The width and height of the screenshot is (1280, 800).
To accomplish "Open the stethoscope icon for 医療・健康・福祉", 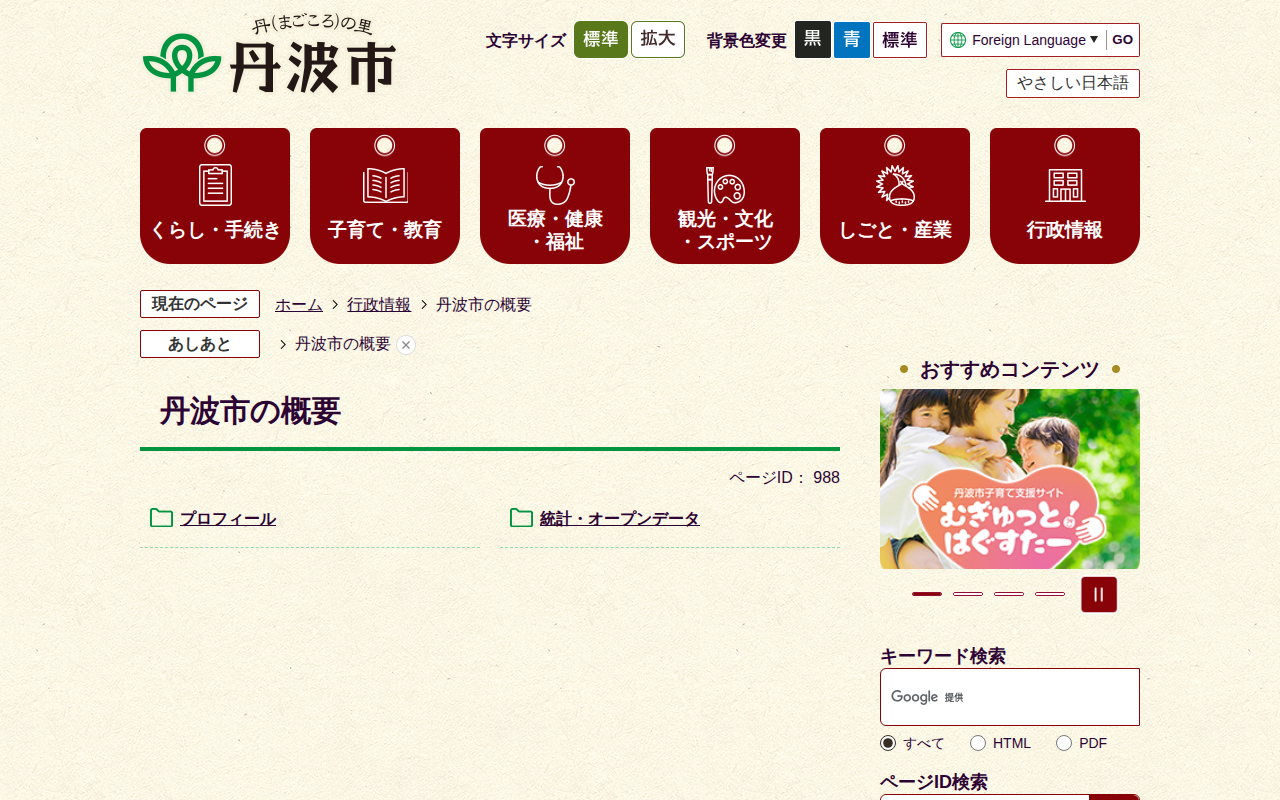I will (x=555, y=184).
